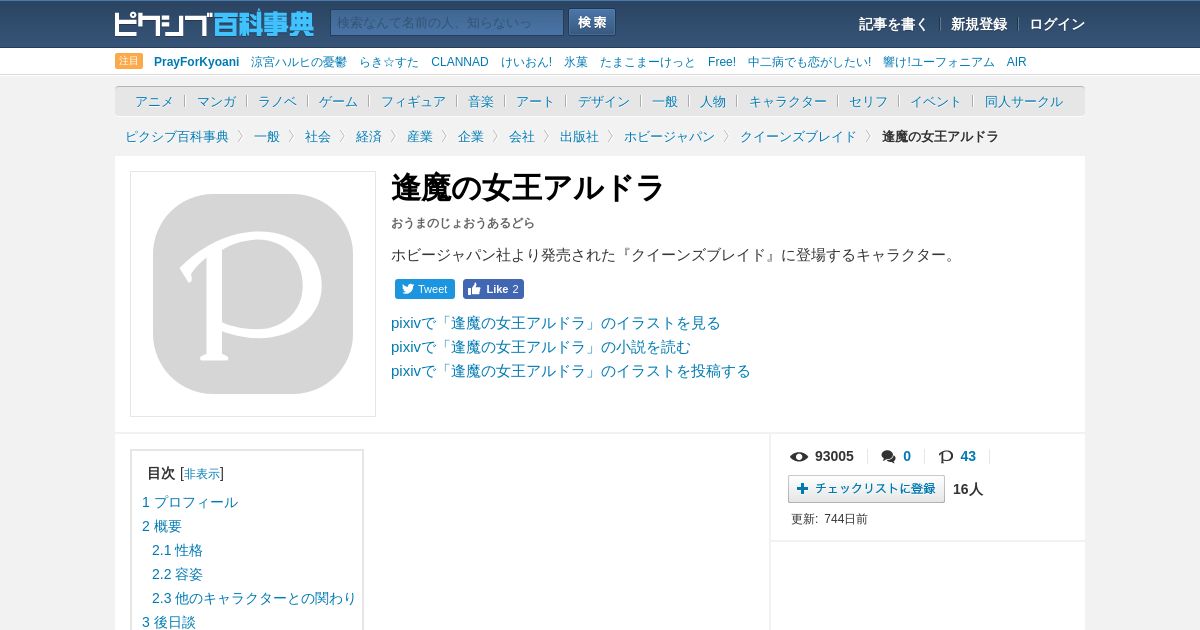Select the イベント category menu item
This screenshot has height=630, width=1200.
936,101
